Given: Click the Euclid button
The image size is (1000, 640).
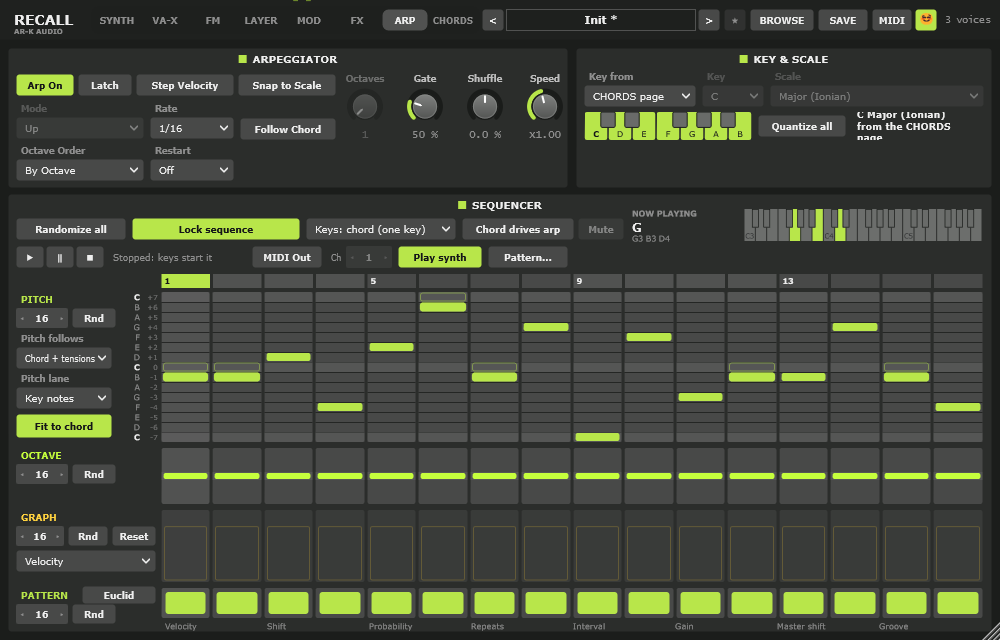Looking at the screenshot, I should pyautogui.click(x=119, y=595).
